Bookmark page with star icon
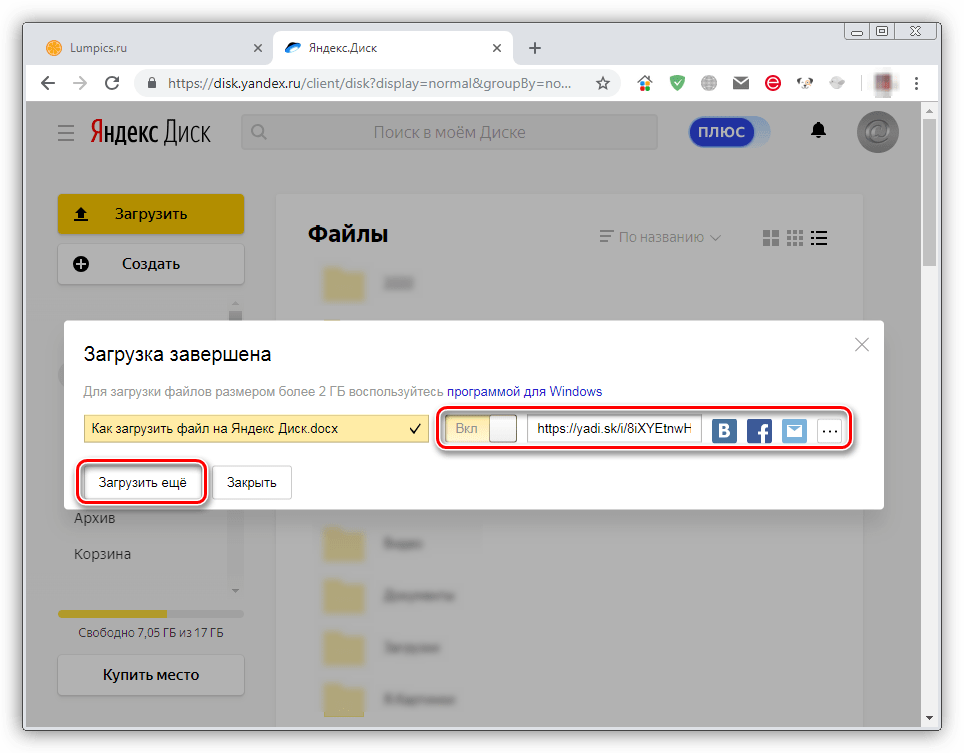Screen dimensions: 964x753 pos(602,83)
